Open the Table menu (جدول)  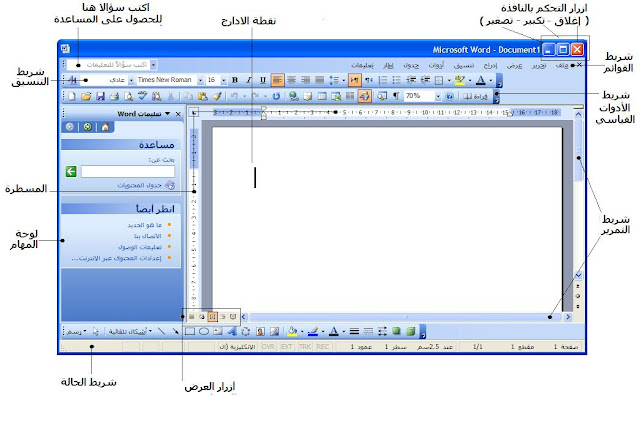click(411, 65)
